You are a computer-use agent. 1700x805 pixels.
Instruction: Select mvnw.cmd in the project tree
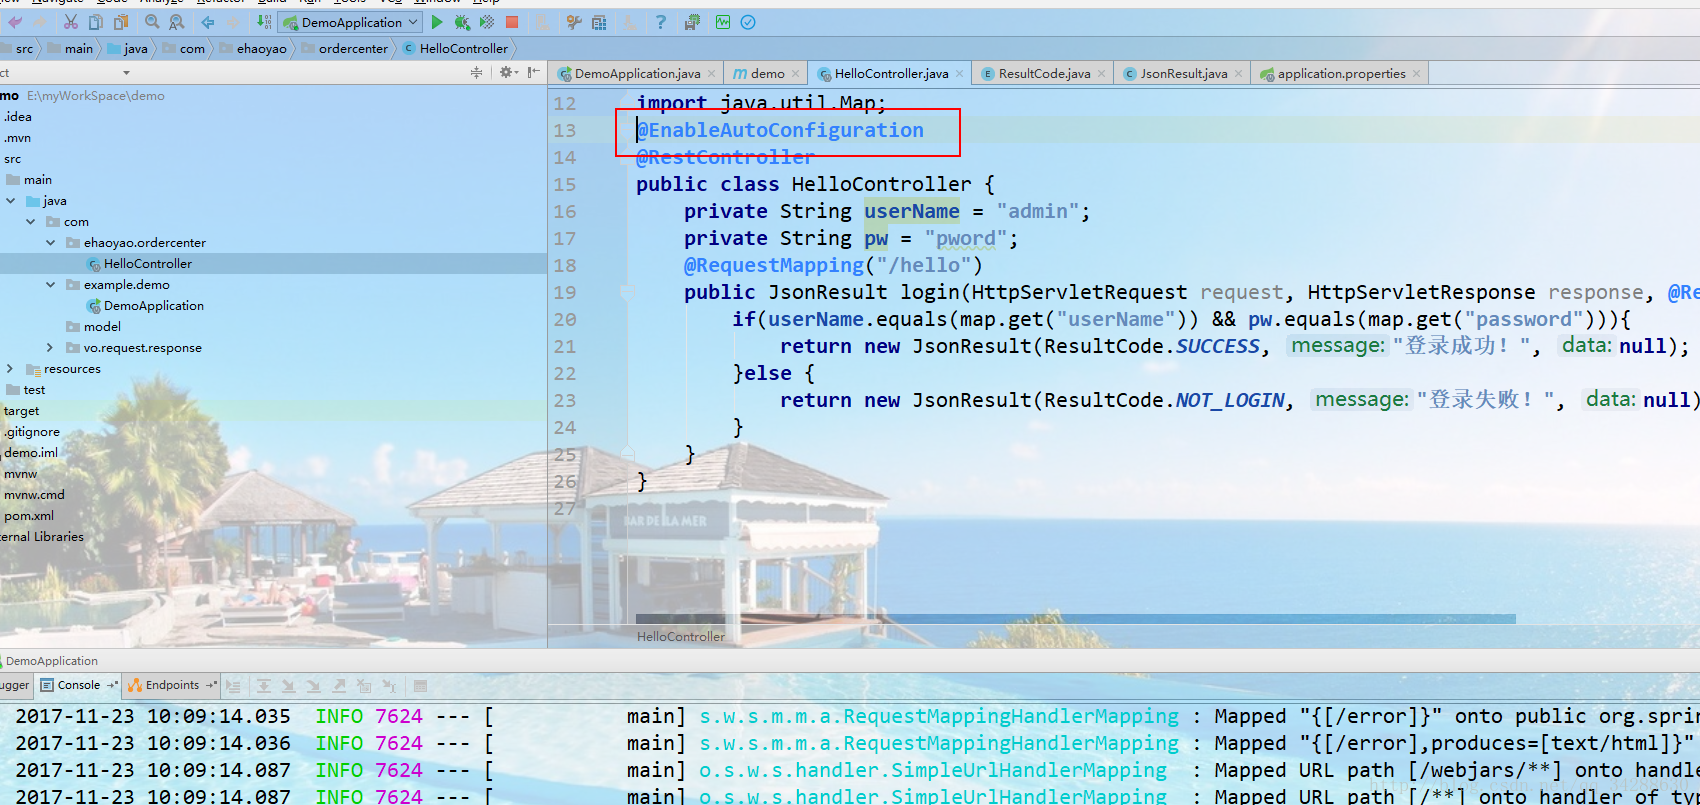pyautogui.click(x=34, y=495)
